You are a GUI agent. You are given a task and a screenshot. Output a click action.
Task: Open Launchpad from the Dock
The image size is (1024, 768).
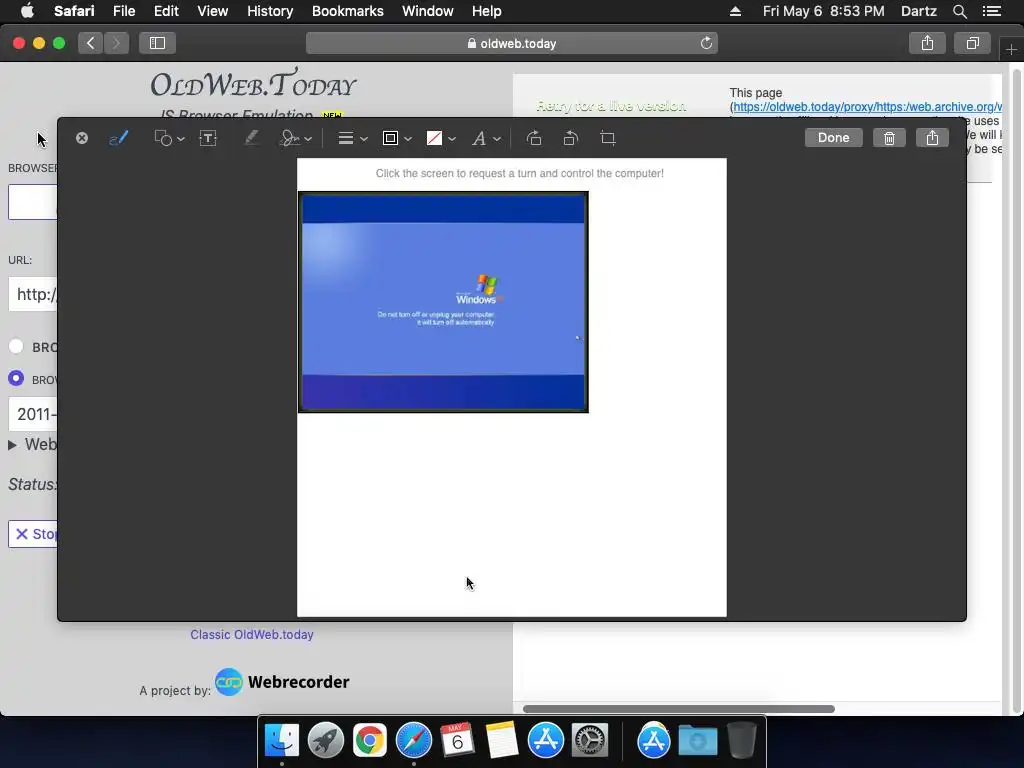(326, 740)
